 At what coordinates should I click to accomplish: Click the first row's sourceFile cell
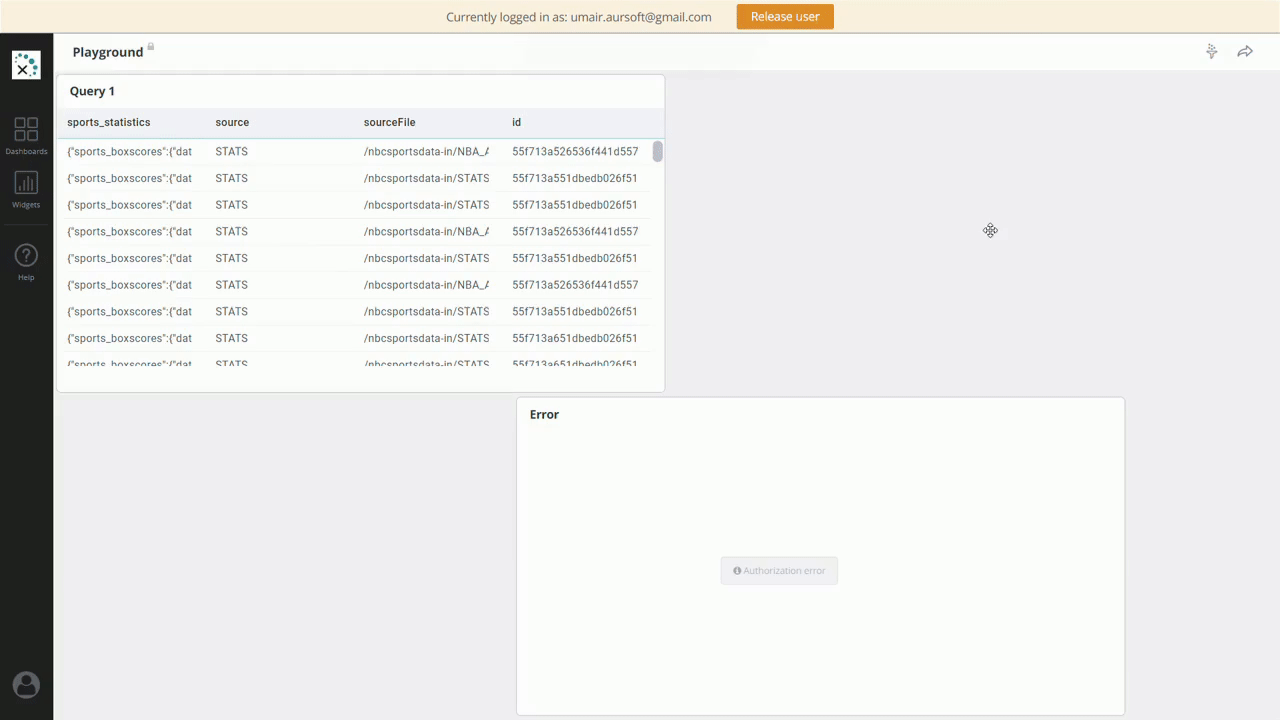(426, 152)
